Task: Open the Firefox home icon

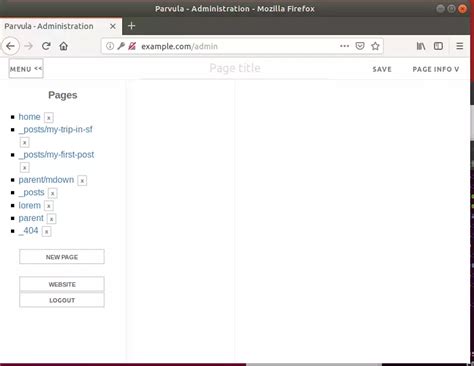Action: point(64,46)
